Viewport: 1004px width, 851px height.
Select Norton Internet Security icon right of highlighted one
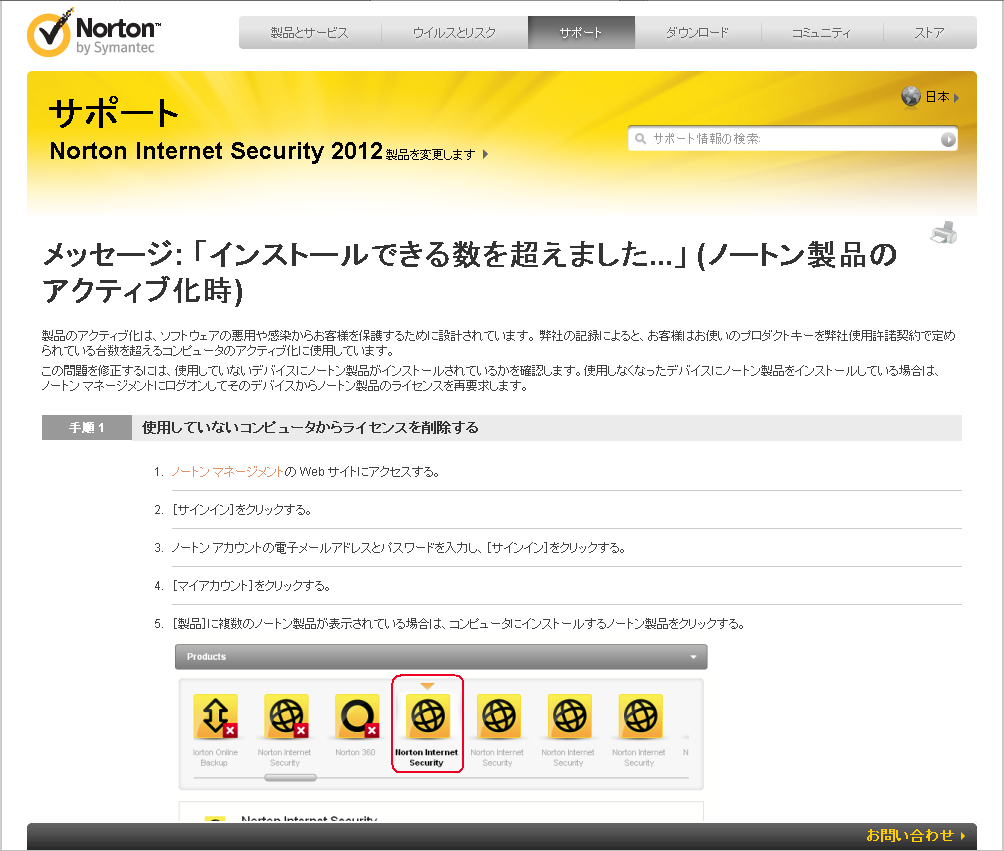tap(498, 715)
